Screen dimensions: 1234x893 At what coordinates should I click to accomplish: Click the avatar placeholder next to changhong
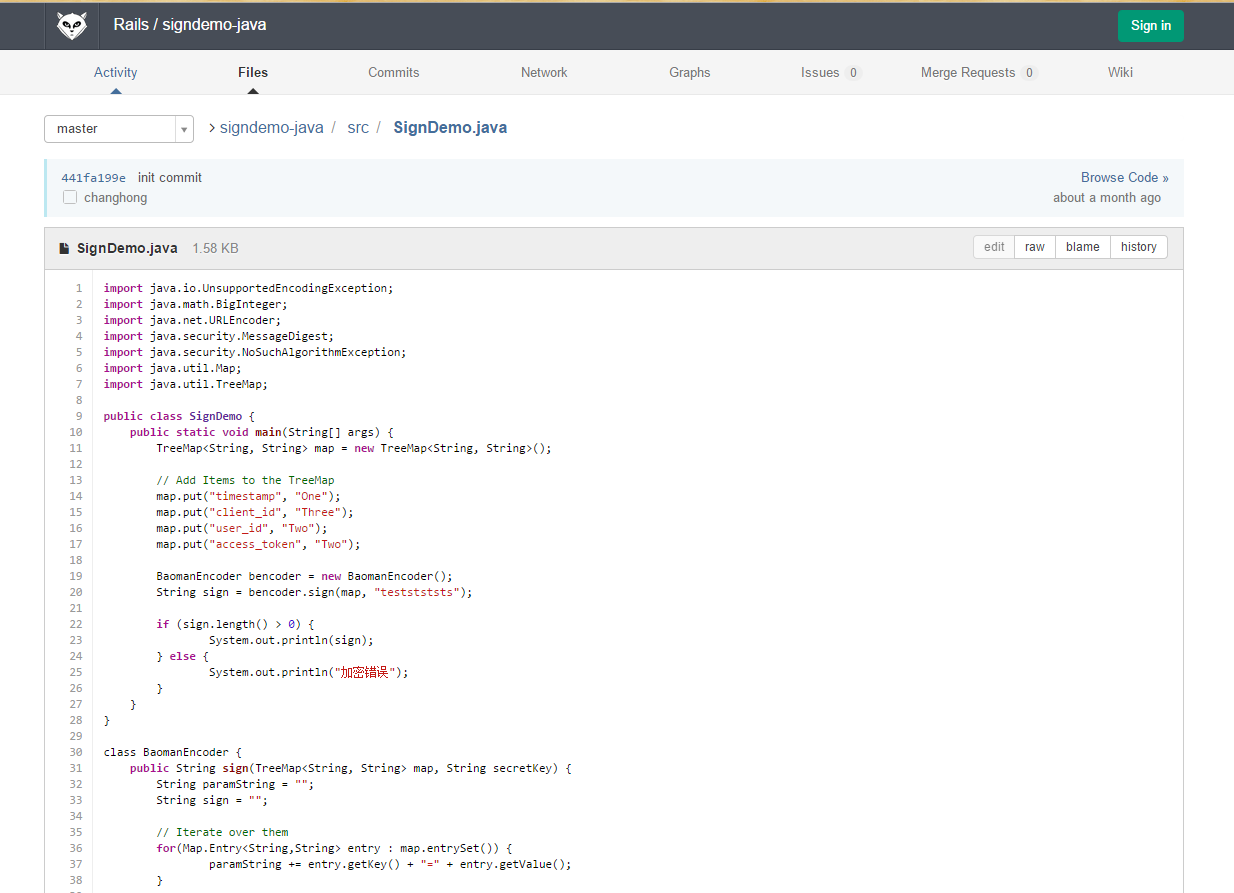[70, 197]
